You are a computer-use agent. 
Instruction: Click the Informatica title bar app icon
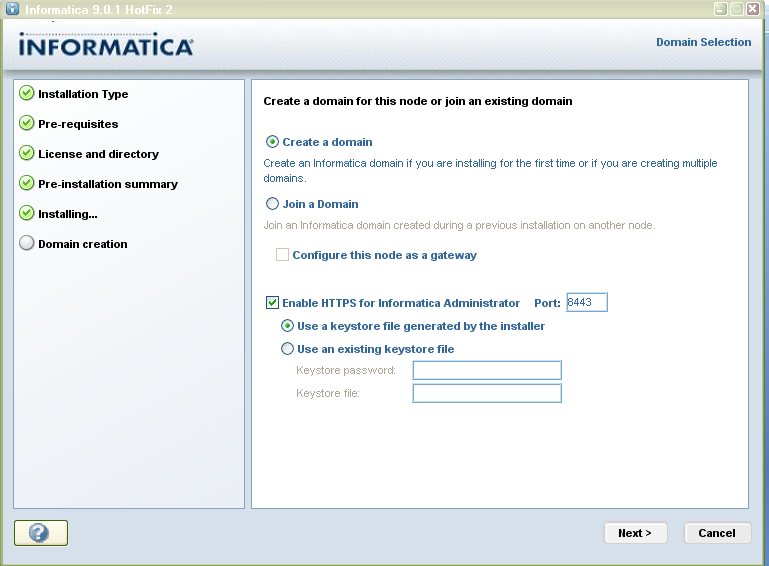coord(12,9)
